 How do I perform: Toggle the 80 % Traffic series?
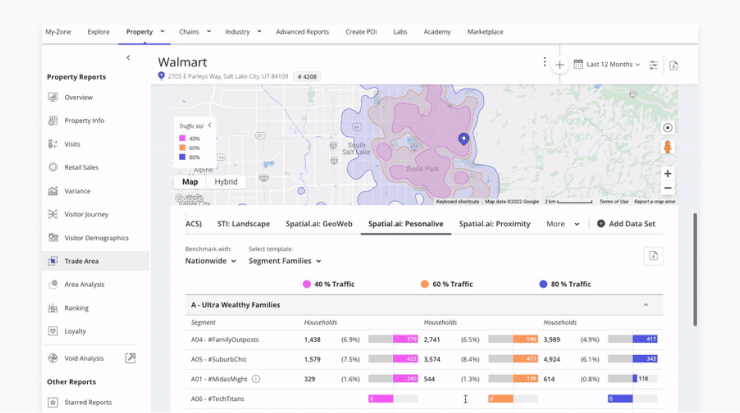(565, 284)
